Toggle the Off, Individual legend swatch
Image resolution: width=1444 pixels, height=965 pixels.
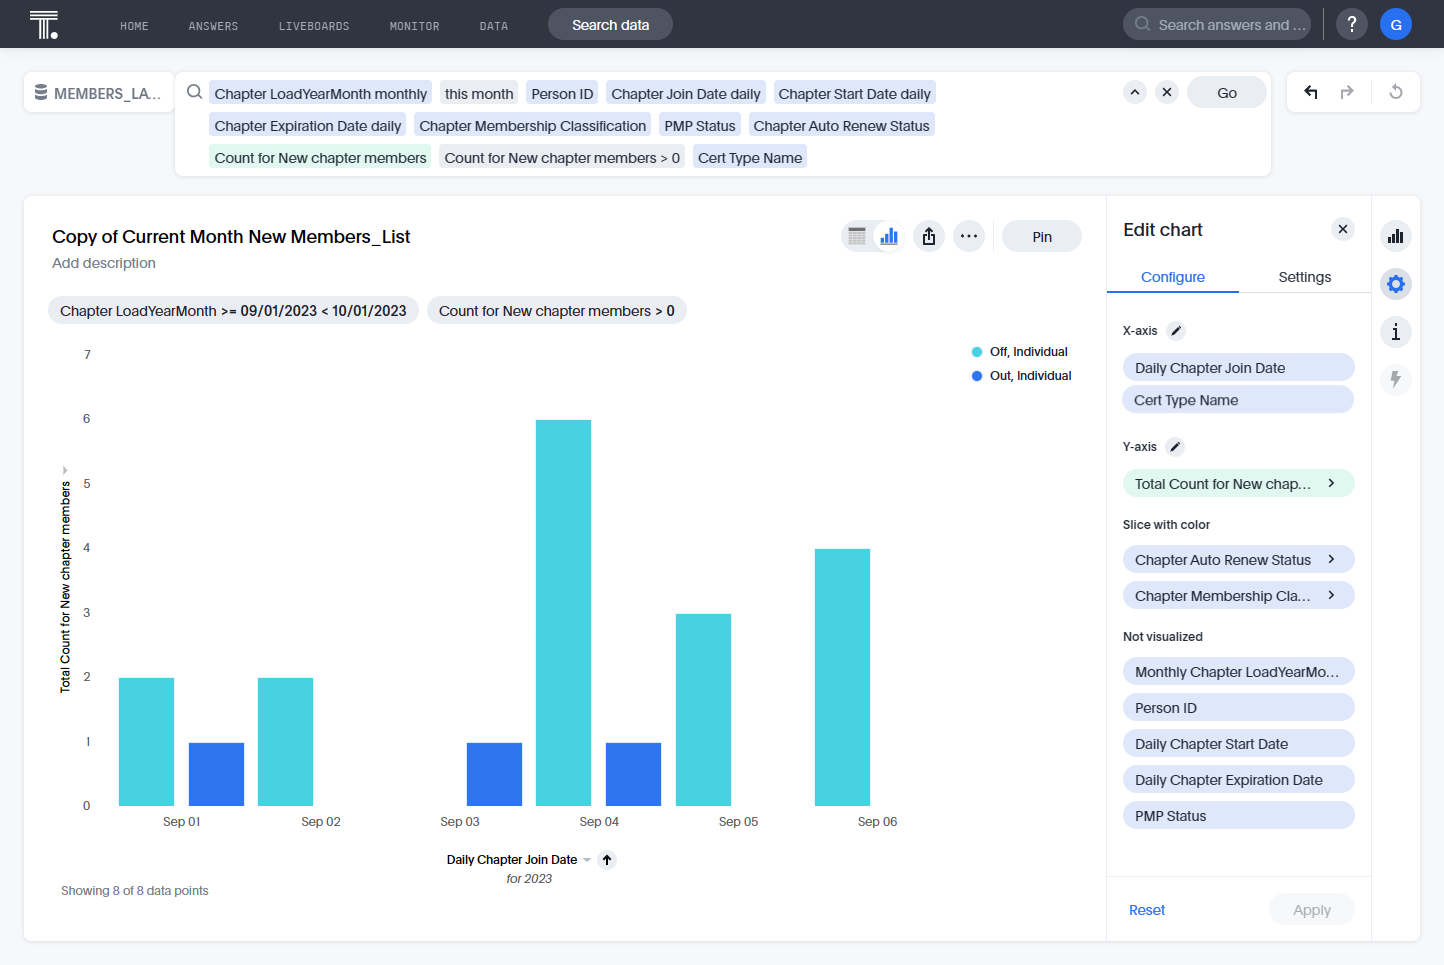[977, 352]
